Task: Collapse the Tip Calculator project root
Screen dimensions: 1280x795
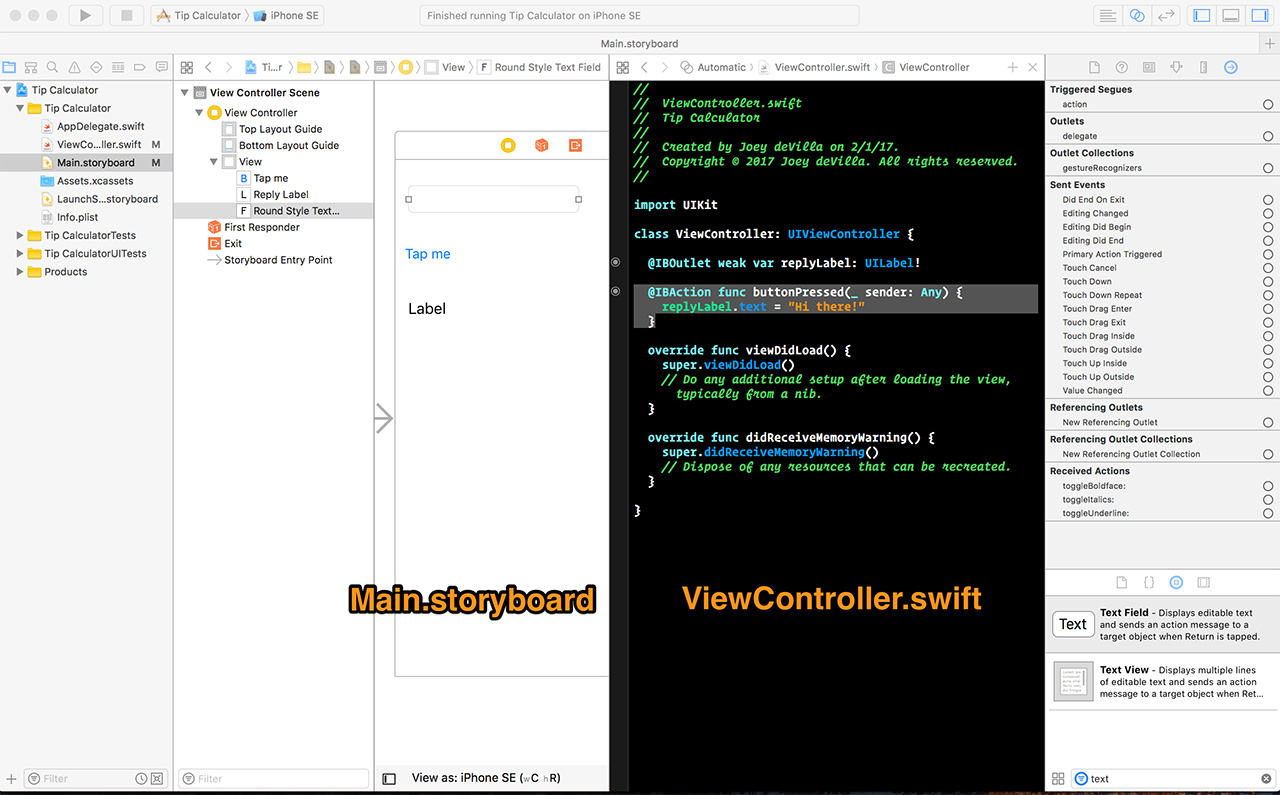Action: pos(9,90)
